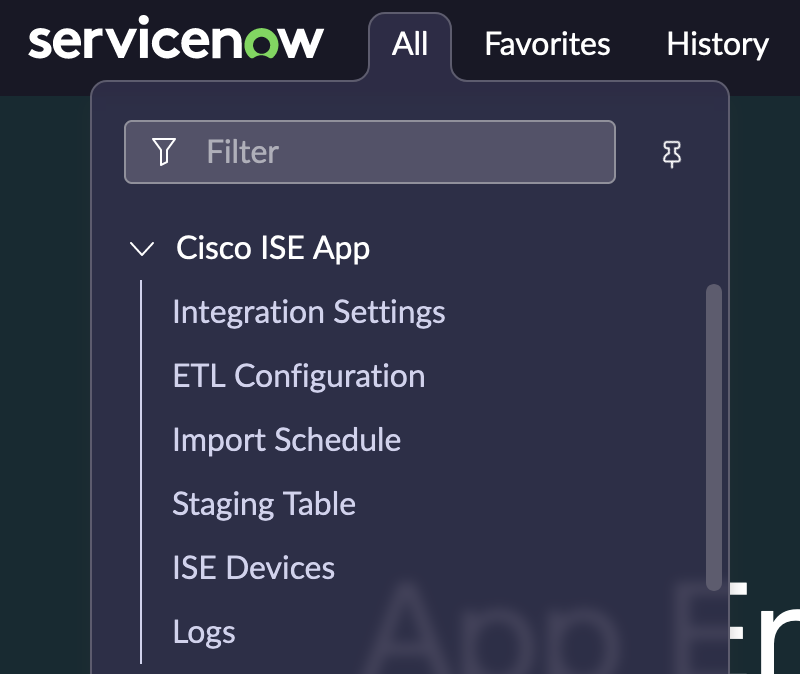Screen dimensions: 800x674
Task: Click the menu's vertical scrollbar
Action: click(x=714, y=437)
